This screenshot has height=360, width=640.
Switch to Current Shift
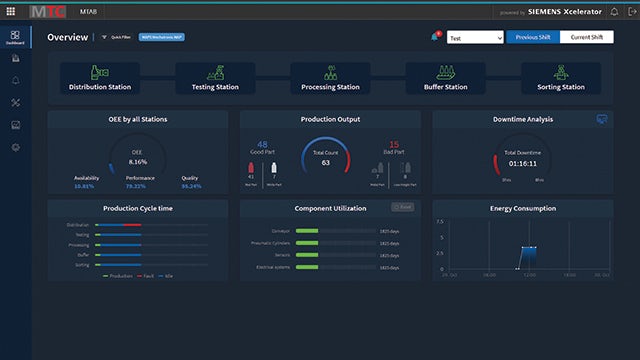coord(587,37)
